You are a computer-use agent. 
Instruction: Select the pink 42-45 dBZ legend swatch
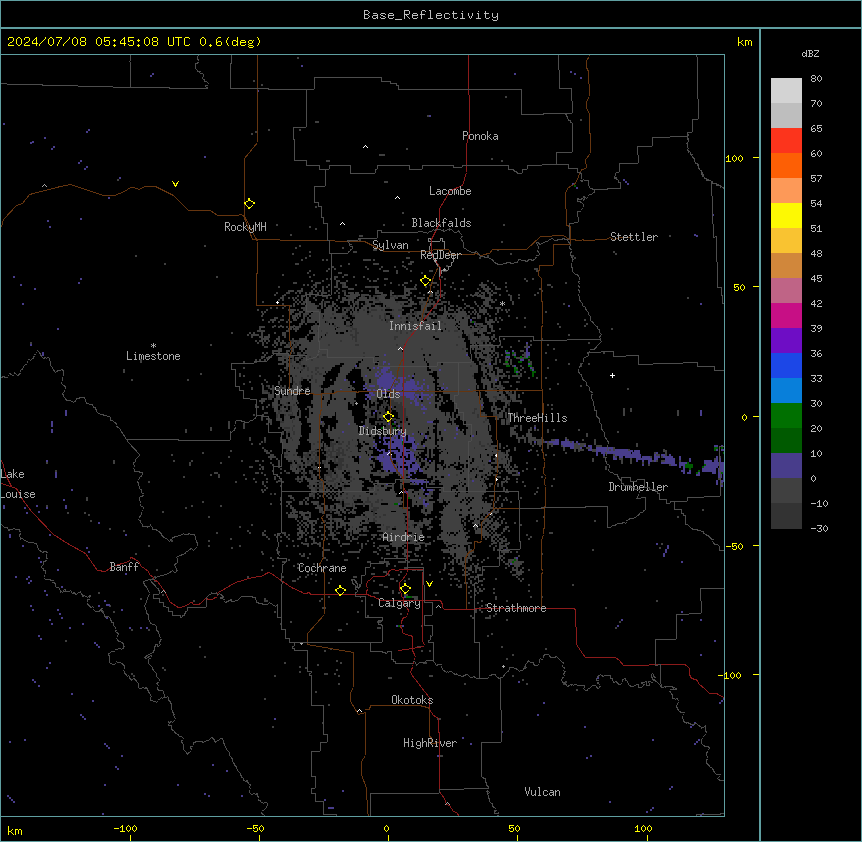coord(786,291)
